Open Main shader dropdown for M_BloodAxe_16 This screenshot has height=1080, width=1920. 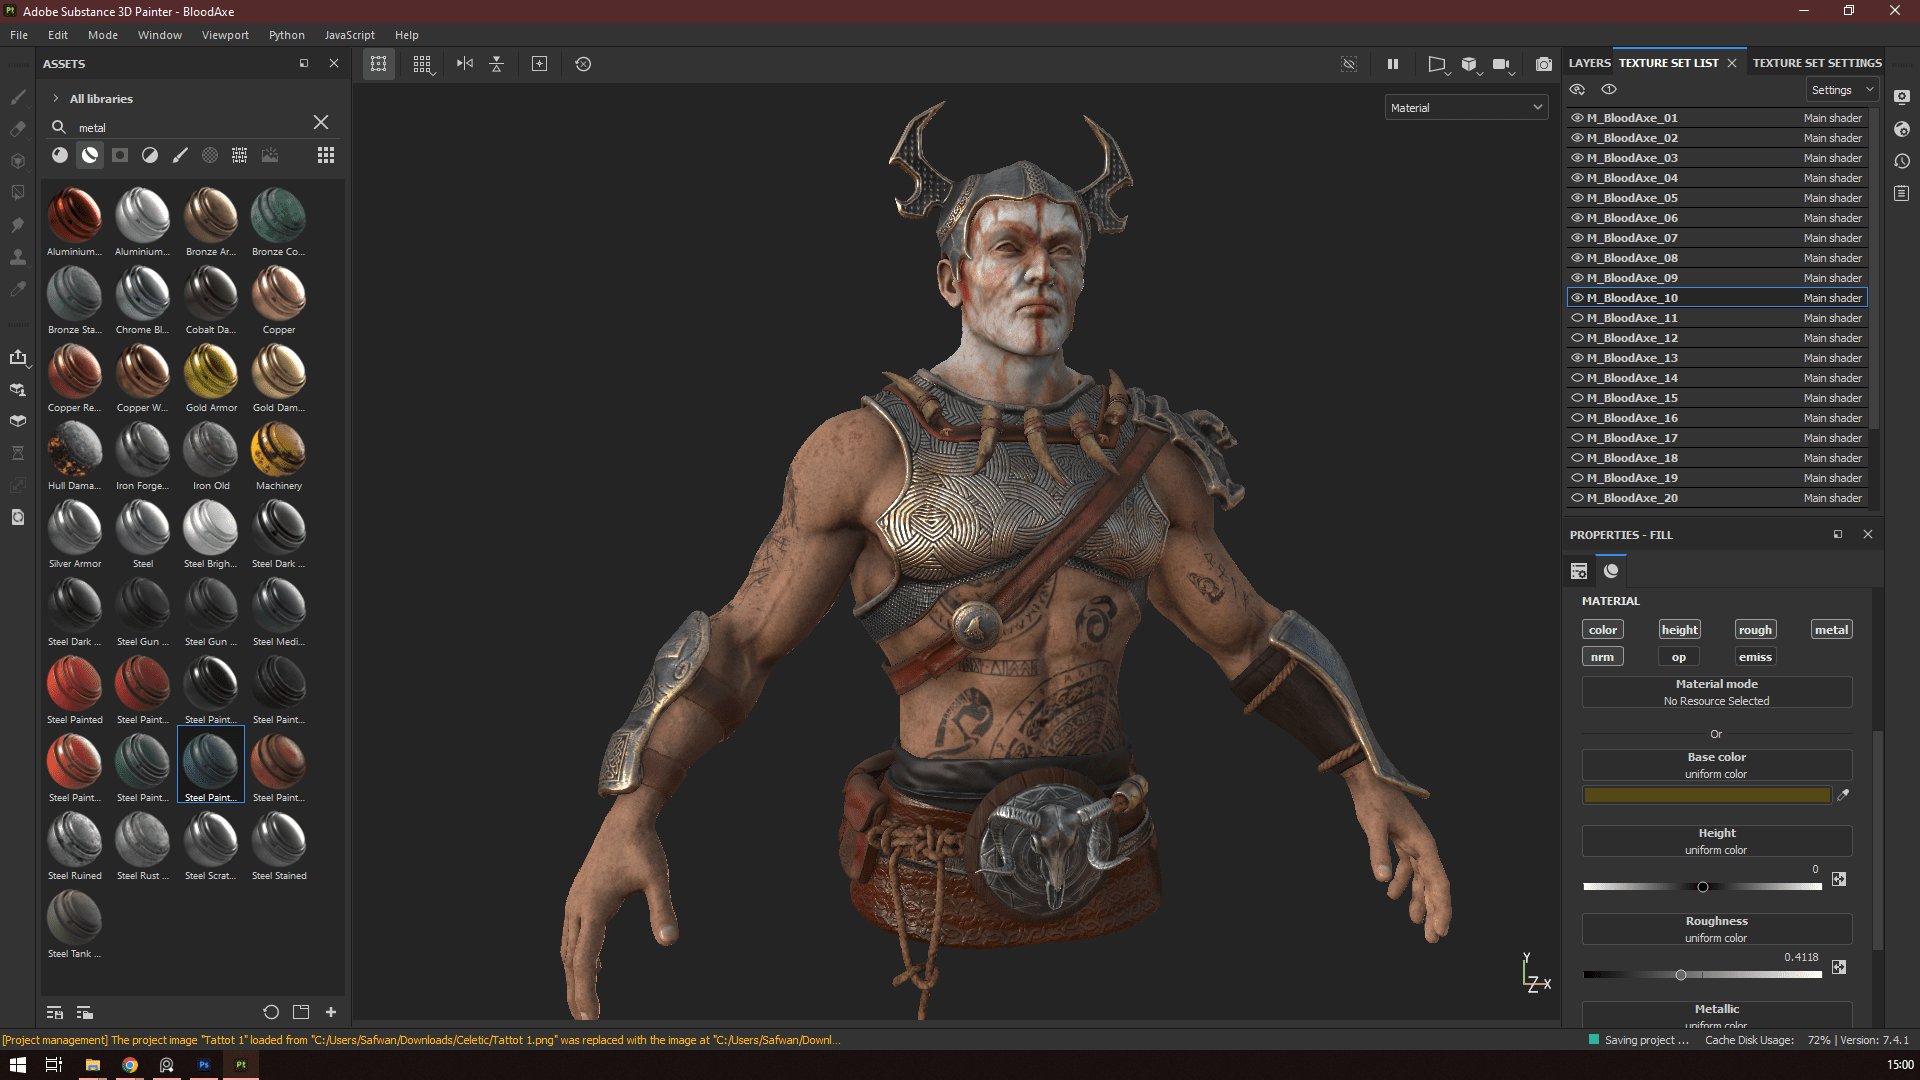1832,418
